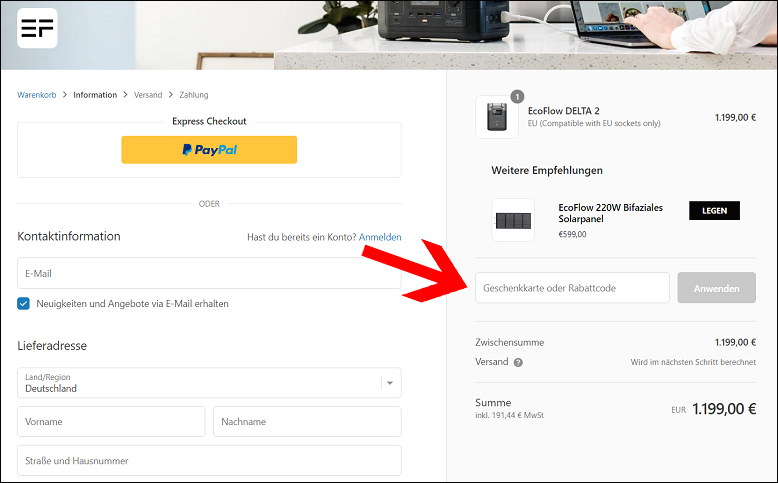
Task: Focus the E-Mail input field
Action: coord(209,273)
